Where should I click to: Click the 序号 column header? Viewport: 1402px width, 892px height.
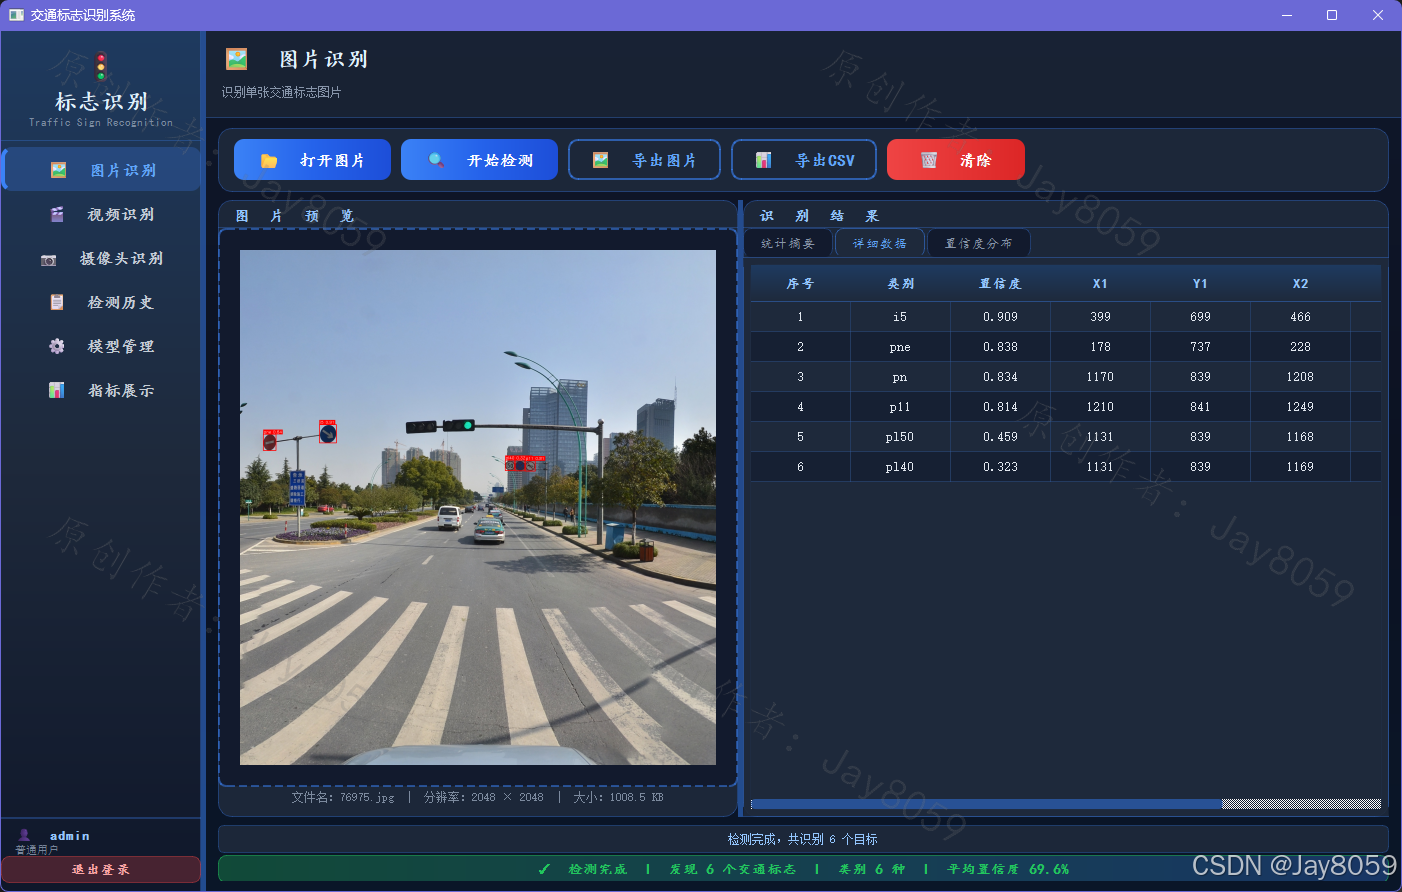coord(800,284)
